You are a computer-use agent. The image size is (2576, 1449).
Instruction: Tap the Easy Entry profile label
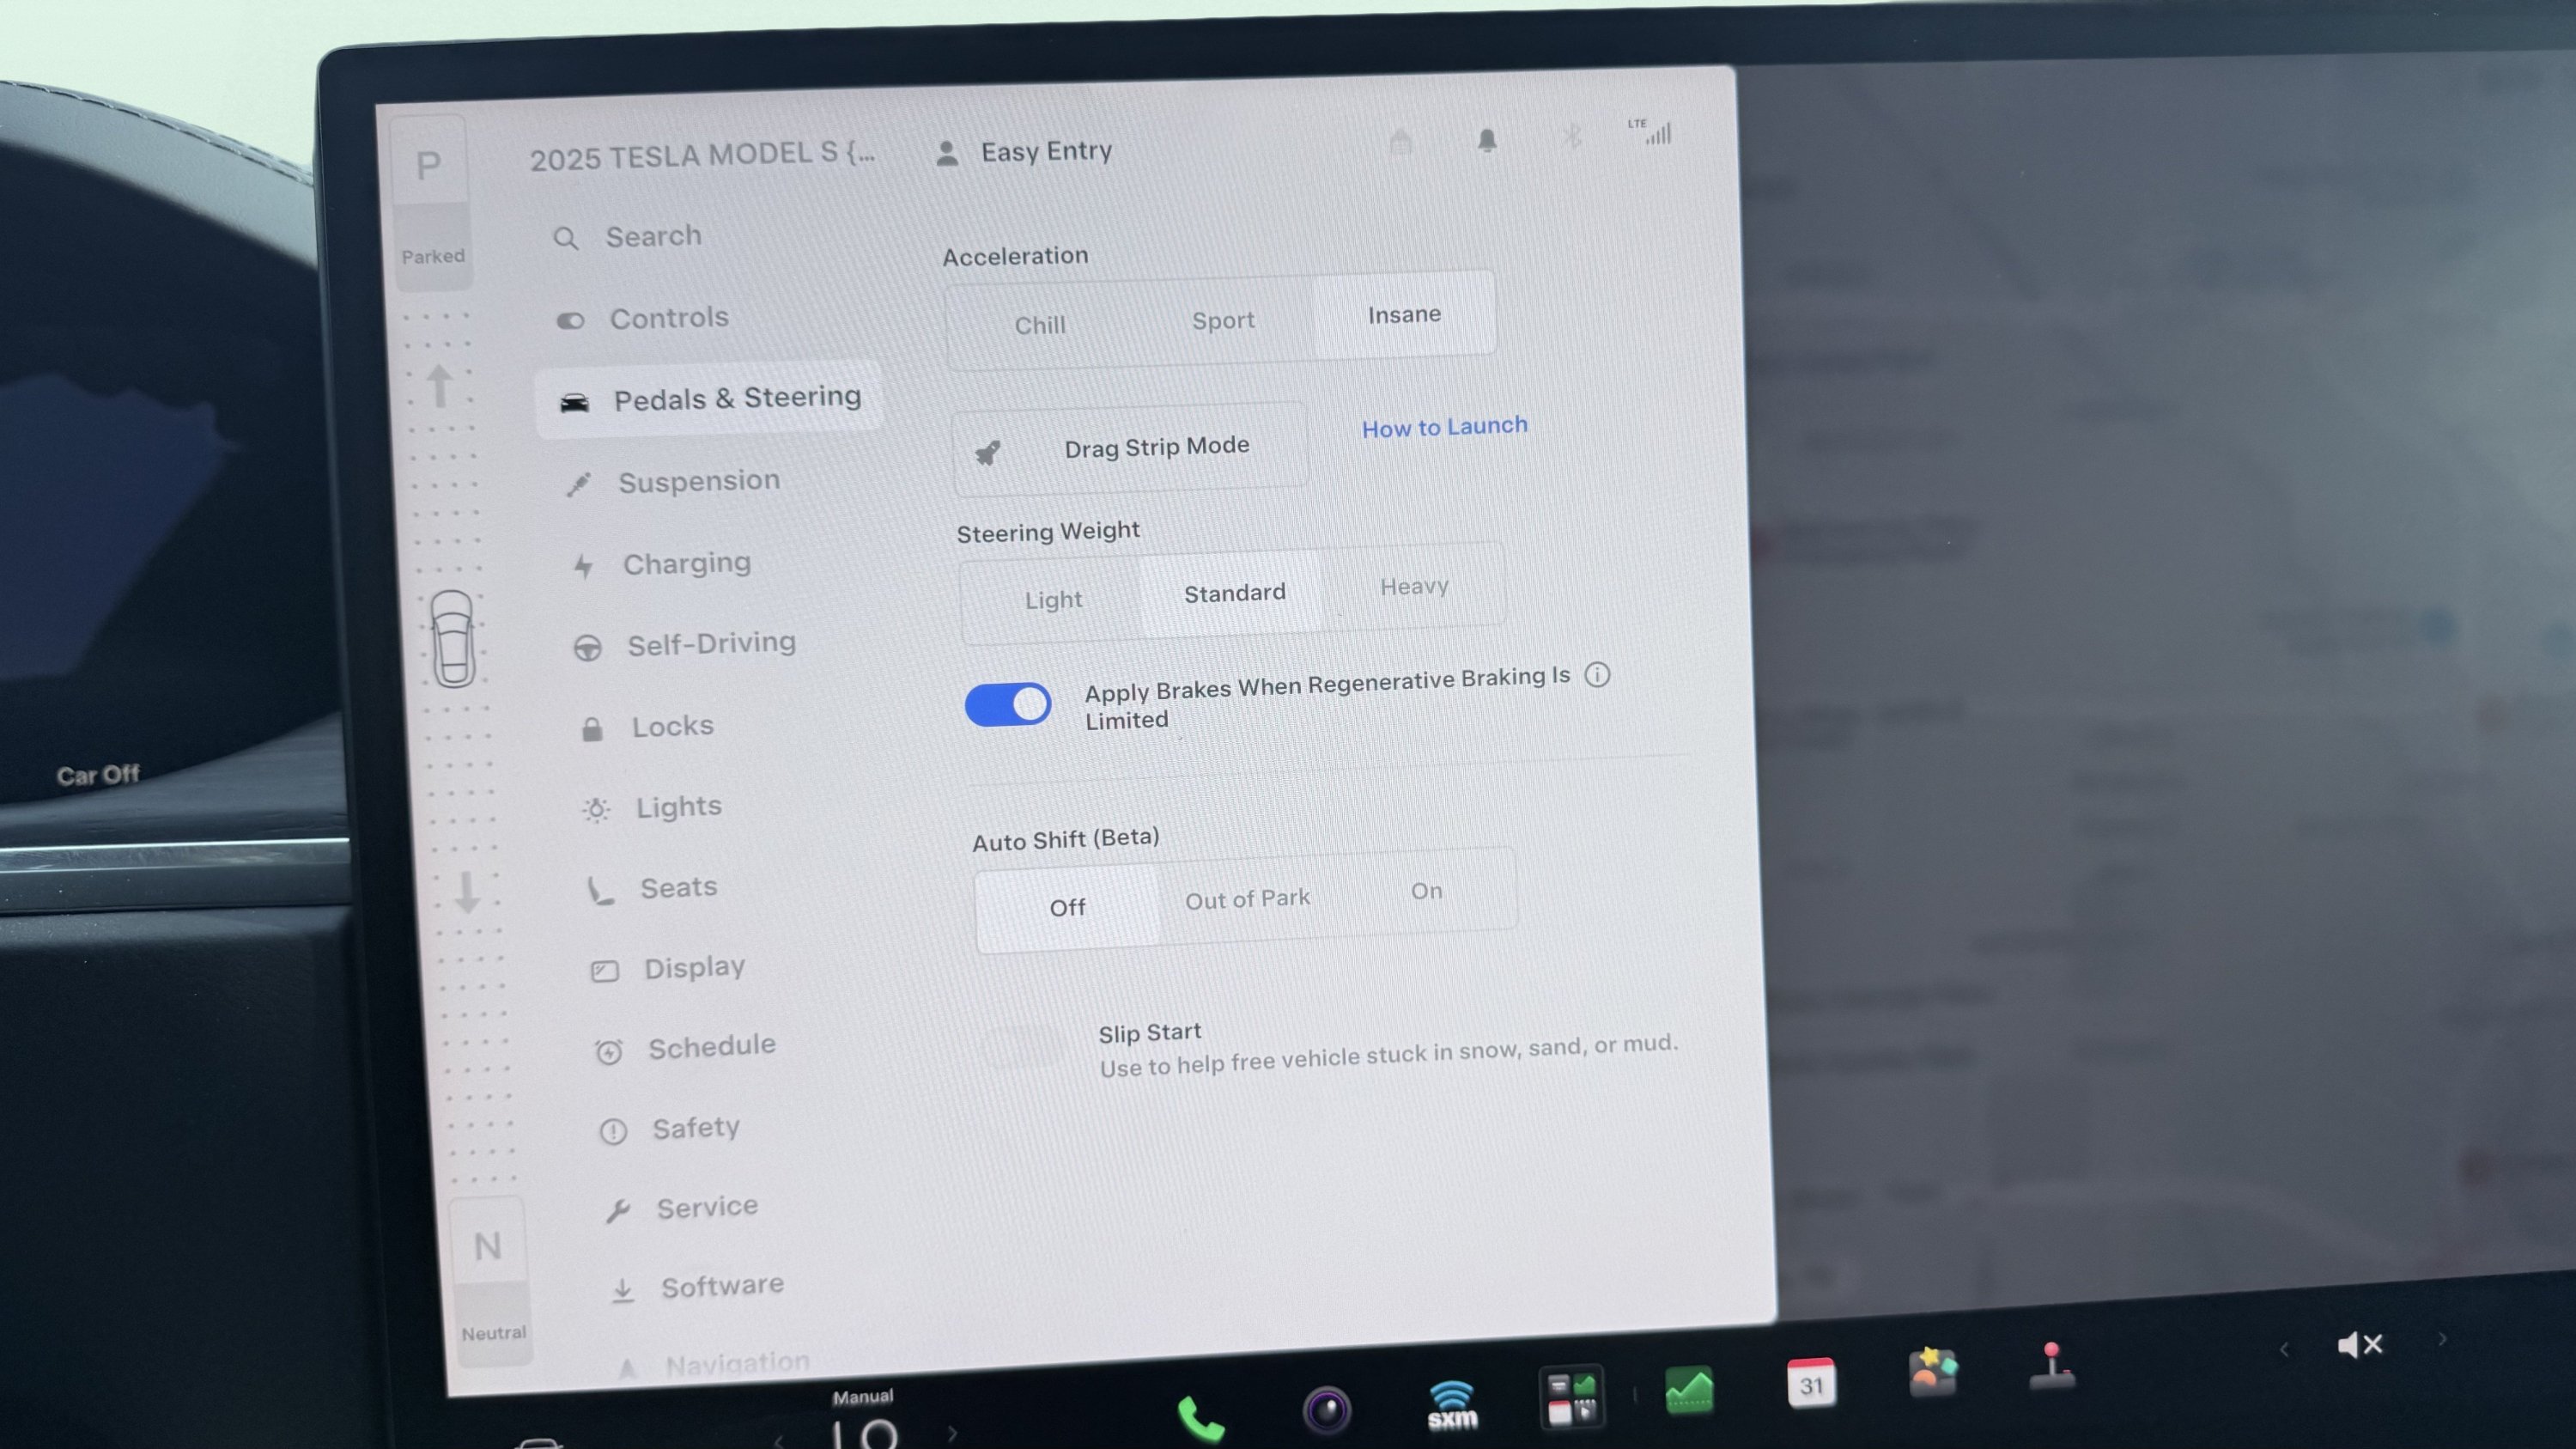coord(1046,151)
